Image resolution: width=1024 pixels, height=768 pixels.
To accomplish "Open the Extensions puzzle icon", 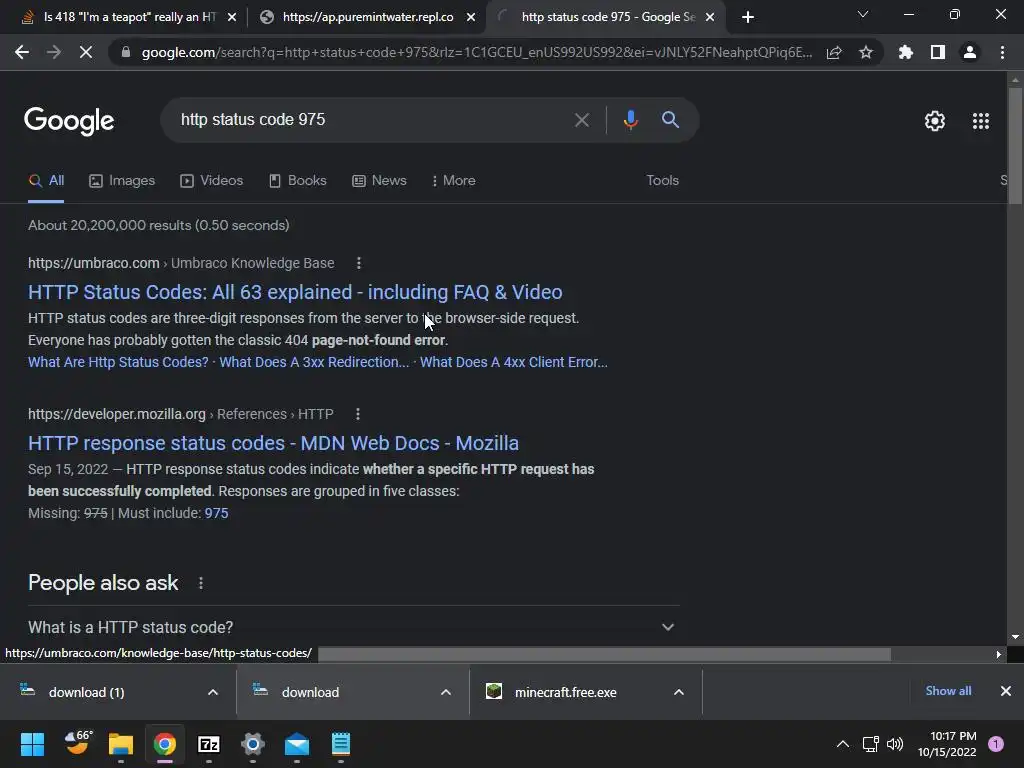I will (x=906, y=52).
